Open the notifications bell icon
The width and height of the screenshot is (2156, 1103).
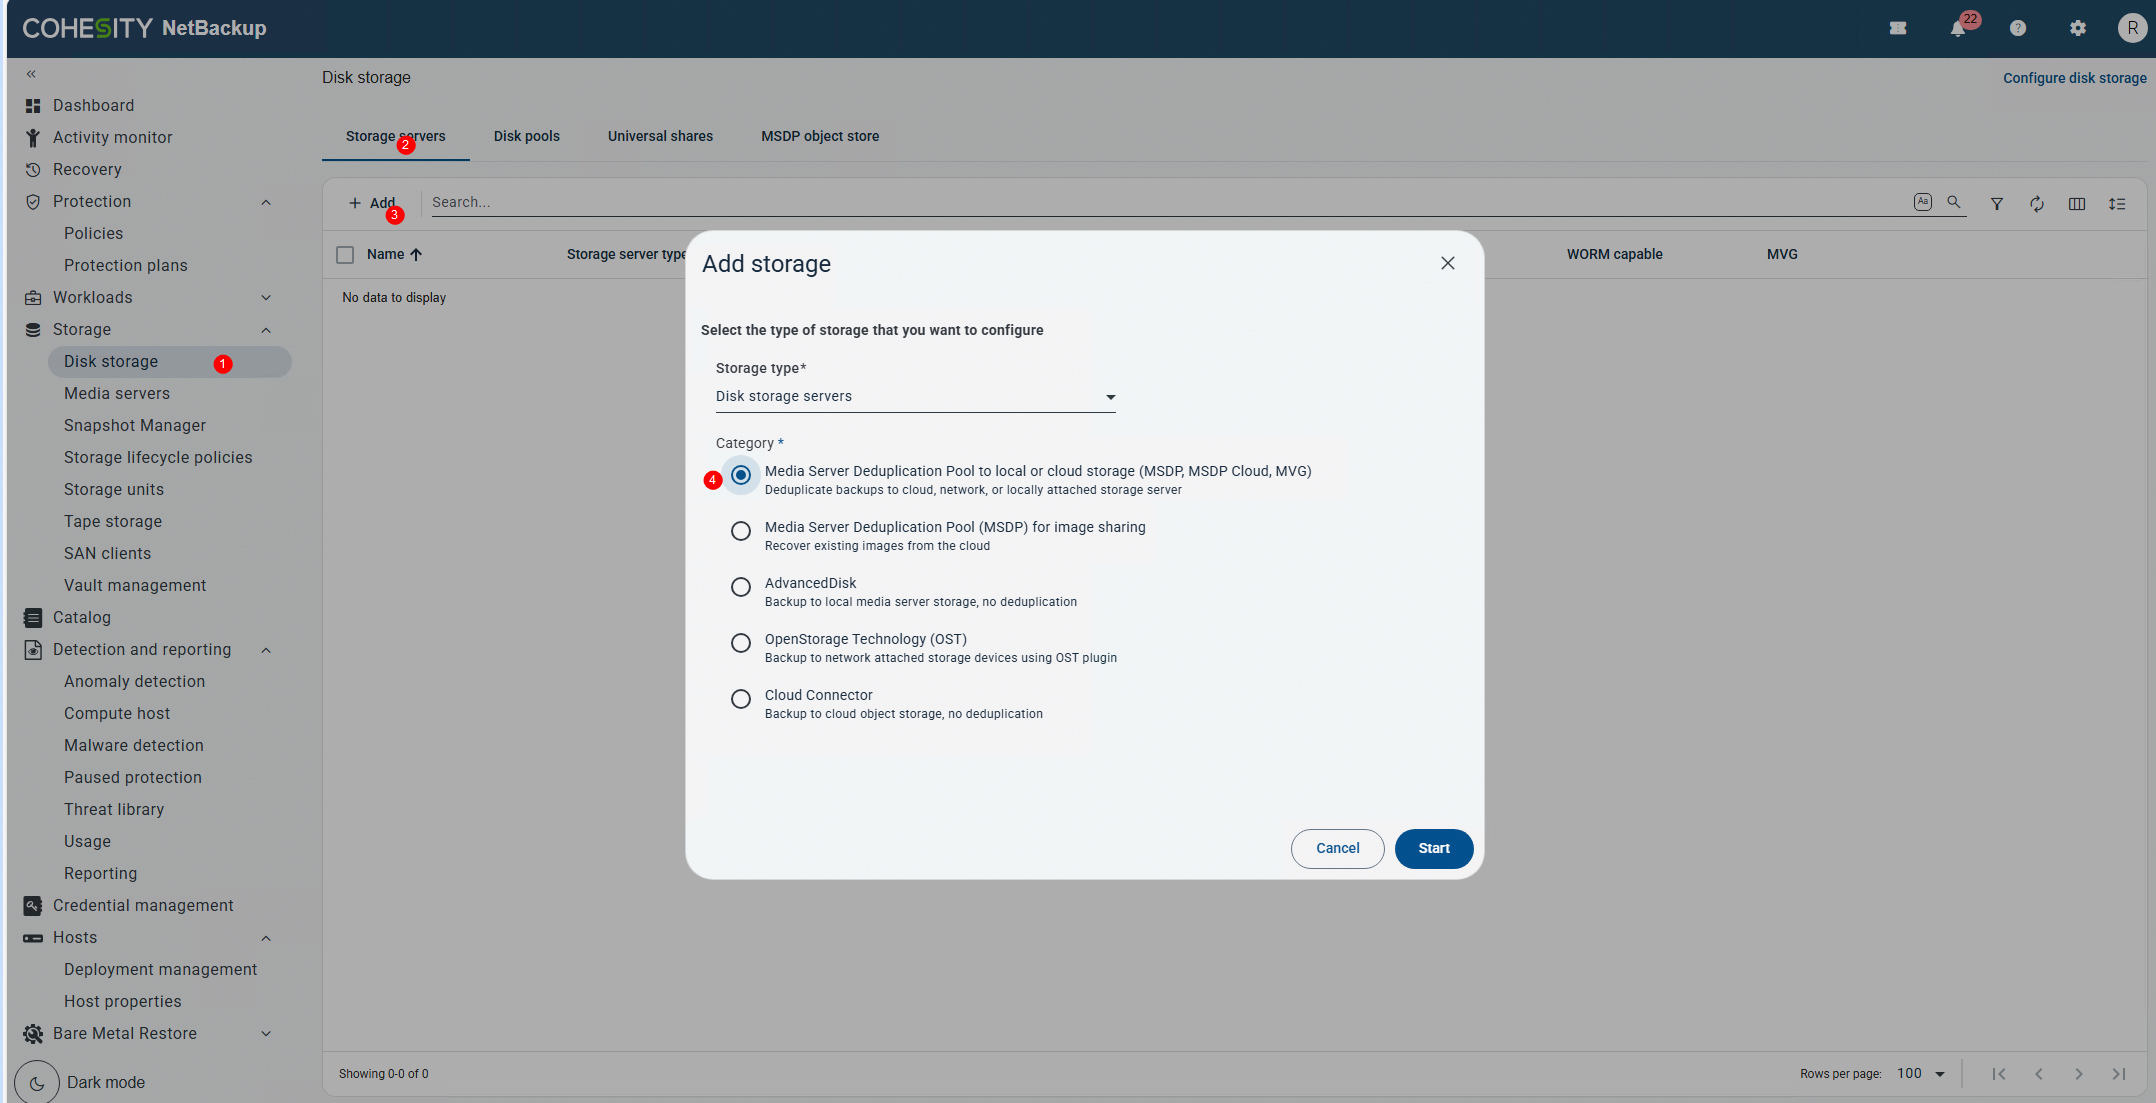tap(1957, 28)
